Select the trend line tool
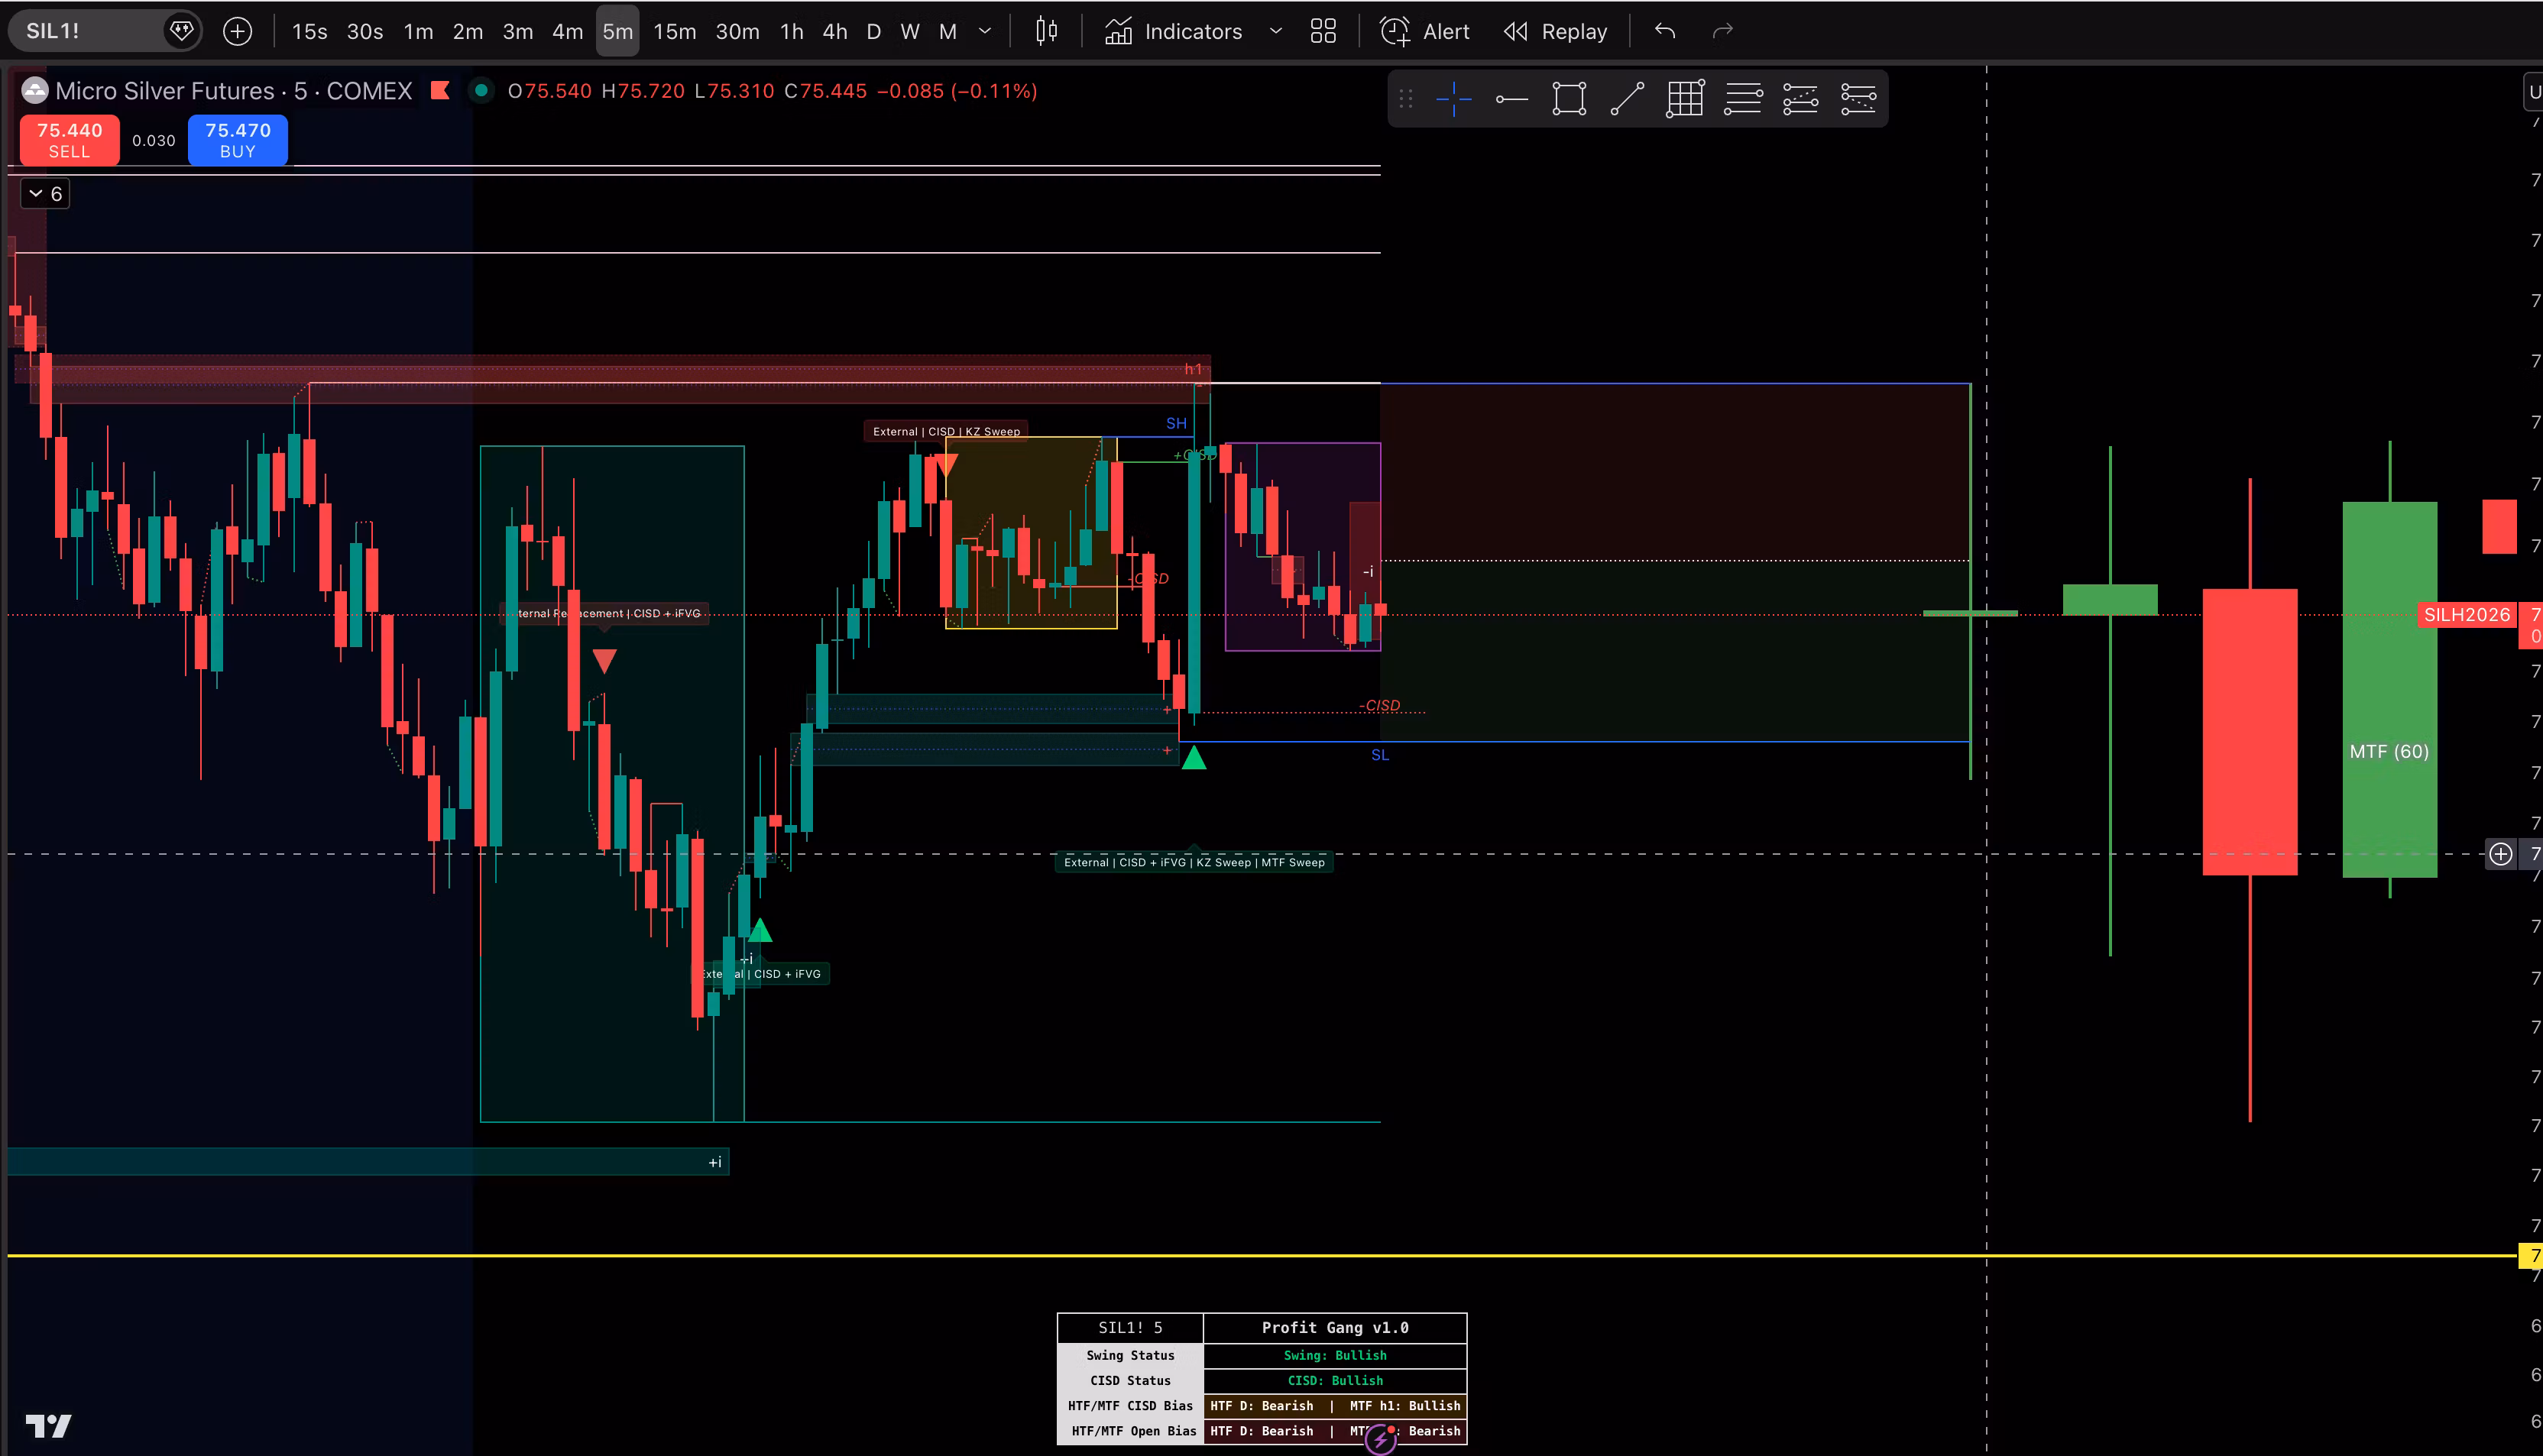This screenshot has height=1456, width=2543. [1627, 99]
